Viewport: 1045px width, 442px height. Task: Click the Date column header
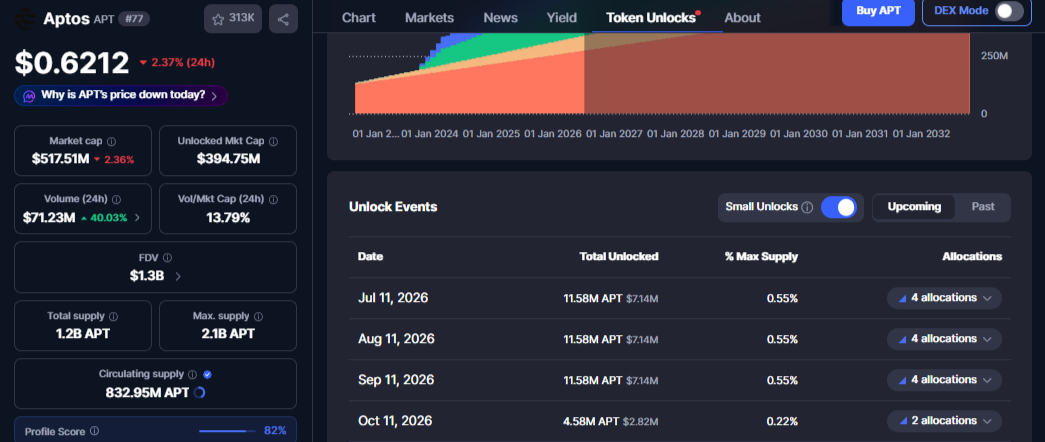371,257
